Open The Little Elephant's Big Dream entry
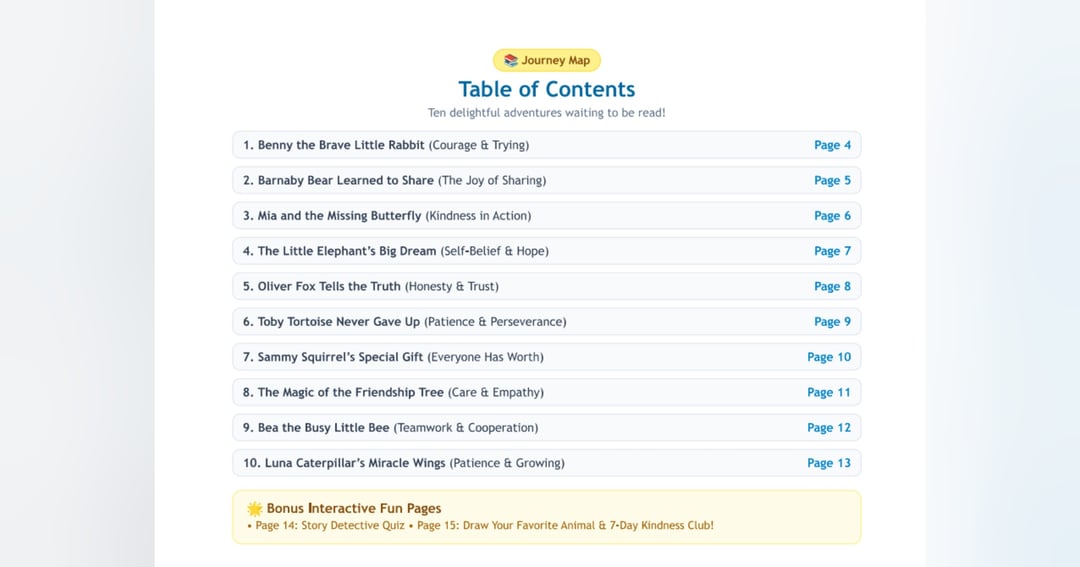The width and height of the screenshot is (1080, 567). point(547,251)
